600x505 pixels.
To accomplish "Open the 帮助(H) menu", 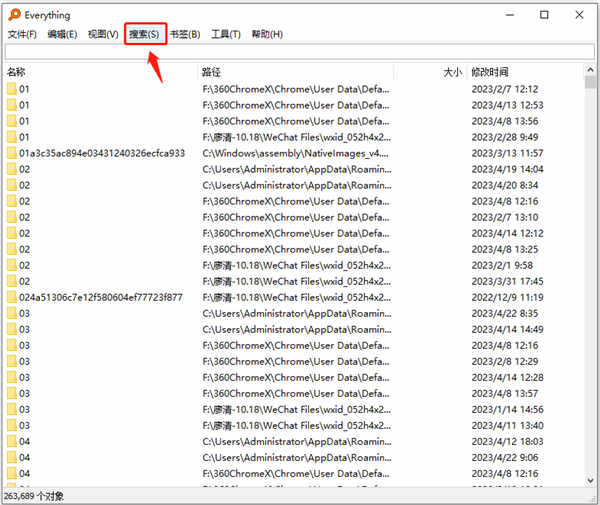I will (267, 34).
